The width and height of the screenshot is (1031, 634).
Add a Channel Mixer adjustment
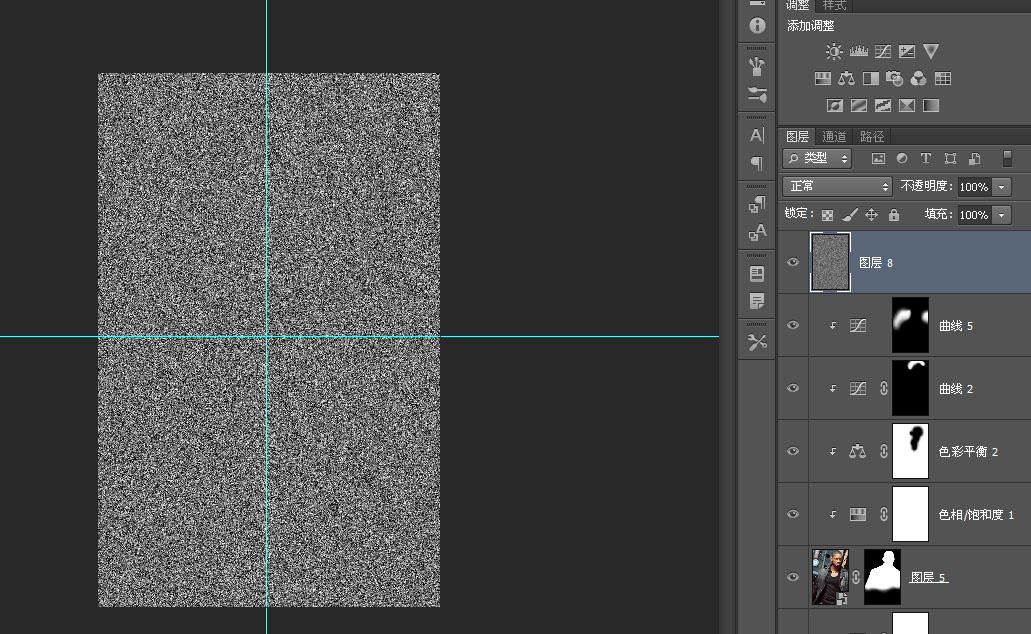click(919, 79)
